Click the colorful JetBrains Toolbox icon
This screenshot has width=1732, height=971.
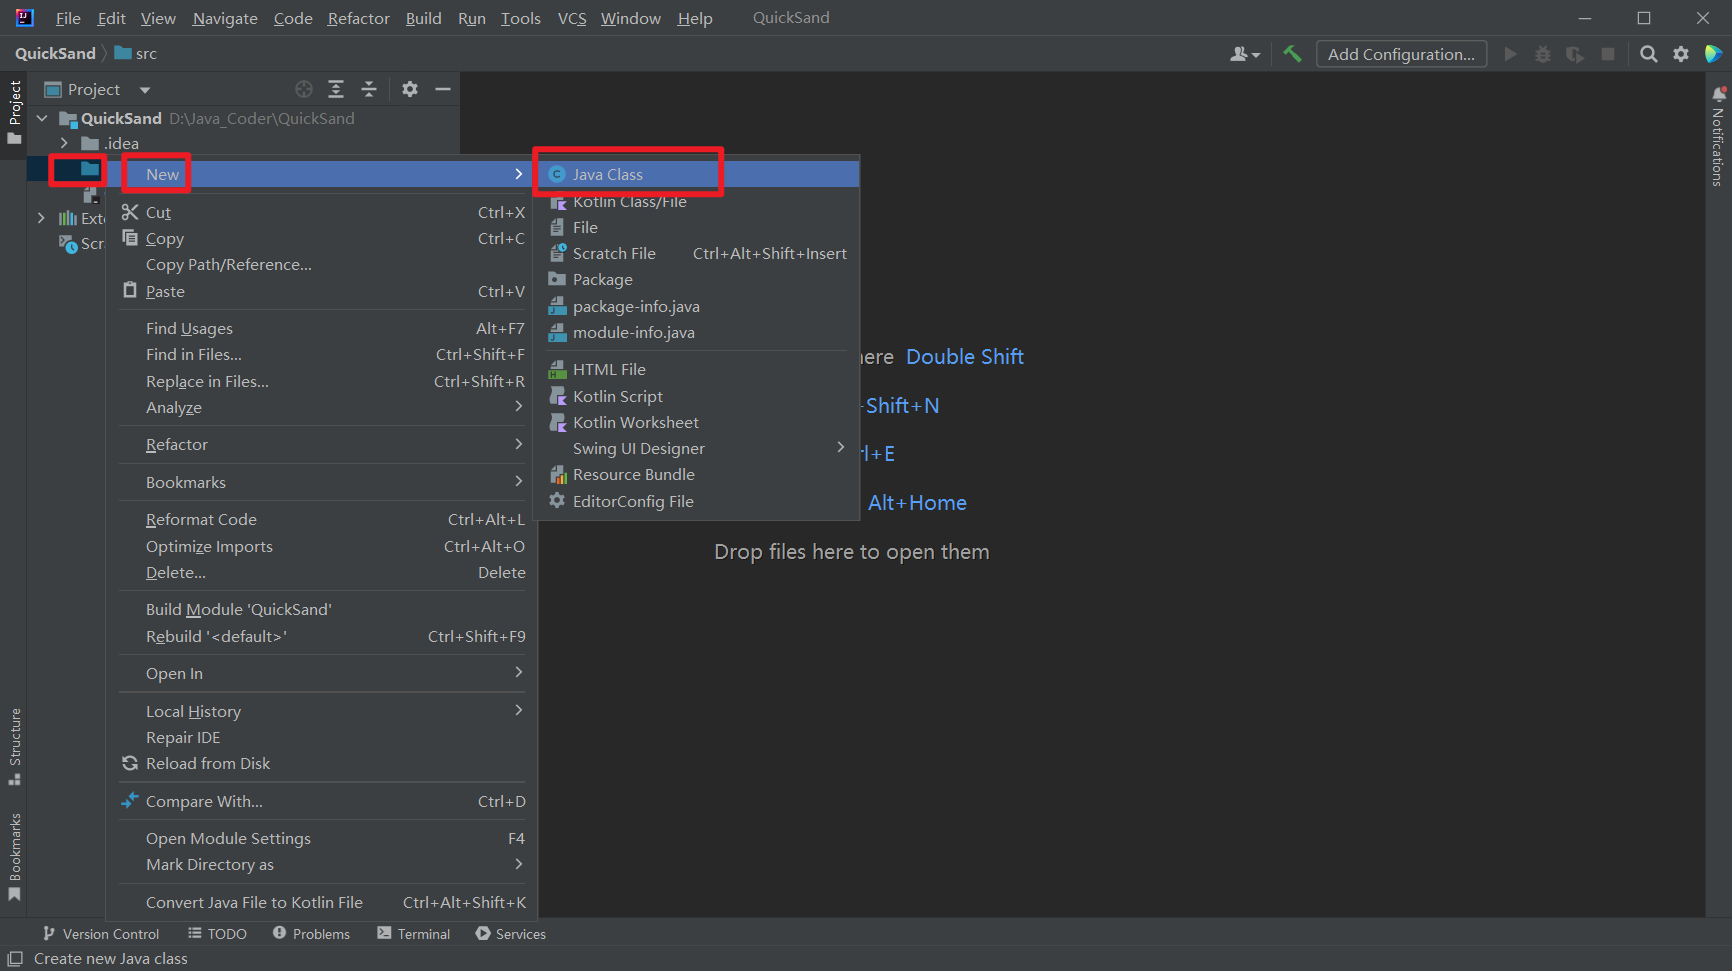(1713, 54)
